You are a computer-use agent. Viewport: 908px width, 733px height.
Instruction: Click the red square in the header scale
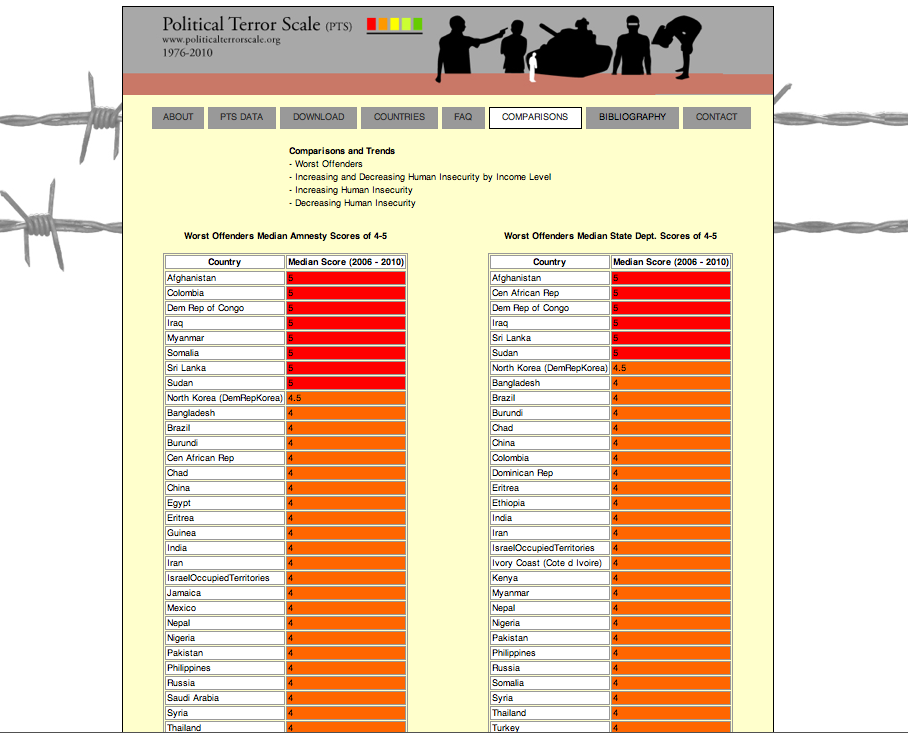point(371,24)
